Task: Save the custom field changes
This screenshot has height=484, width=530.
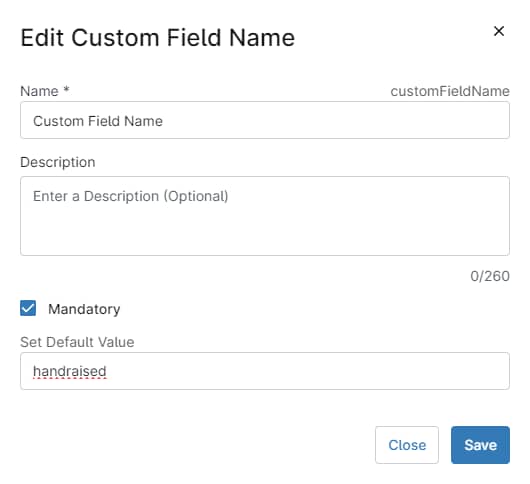Action: click(480, 445)
